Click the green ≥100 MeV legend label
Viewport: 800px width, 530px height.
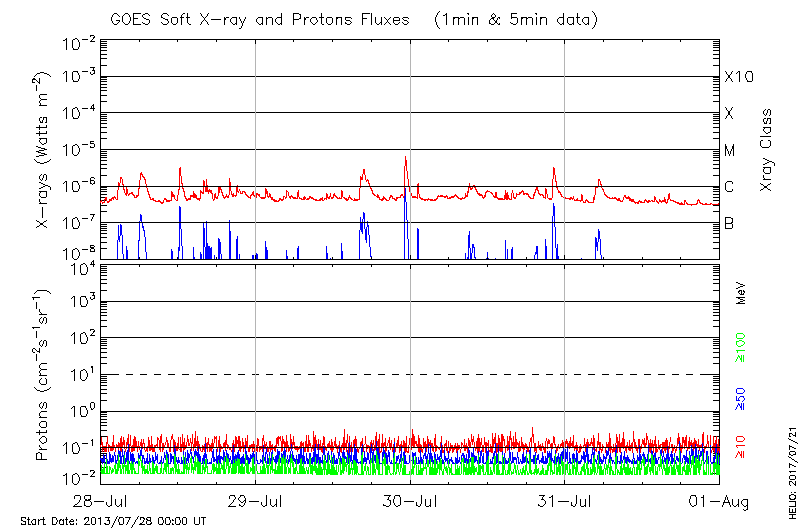click(x=741, y=347)
